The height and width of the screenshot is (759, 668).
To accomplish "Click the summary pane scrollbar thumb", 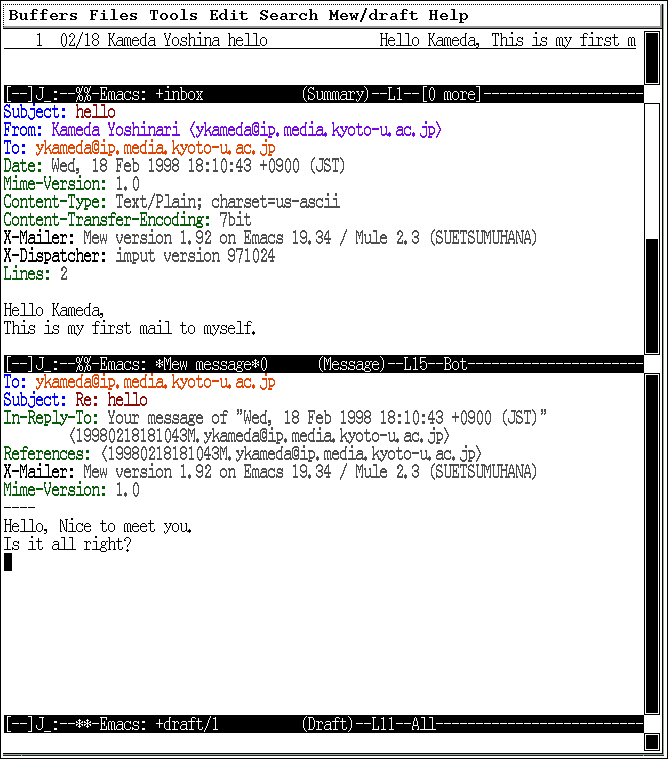I will tap(652, 59).
